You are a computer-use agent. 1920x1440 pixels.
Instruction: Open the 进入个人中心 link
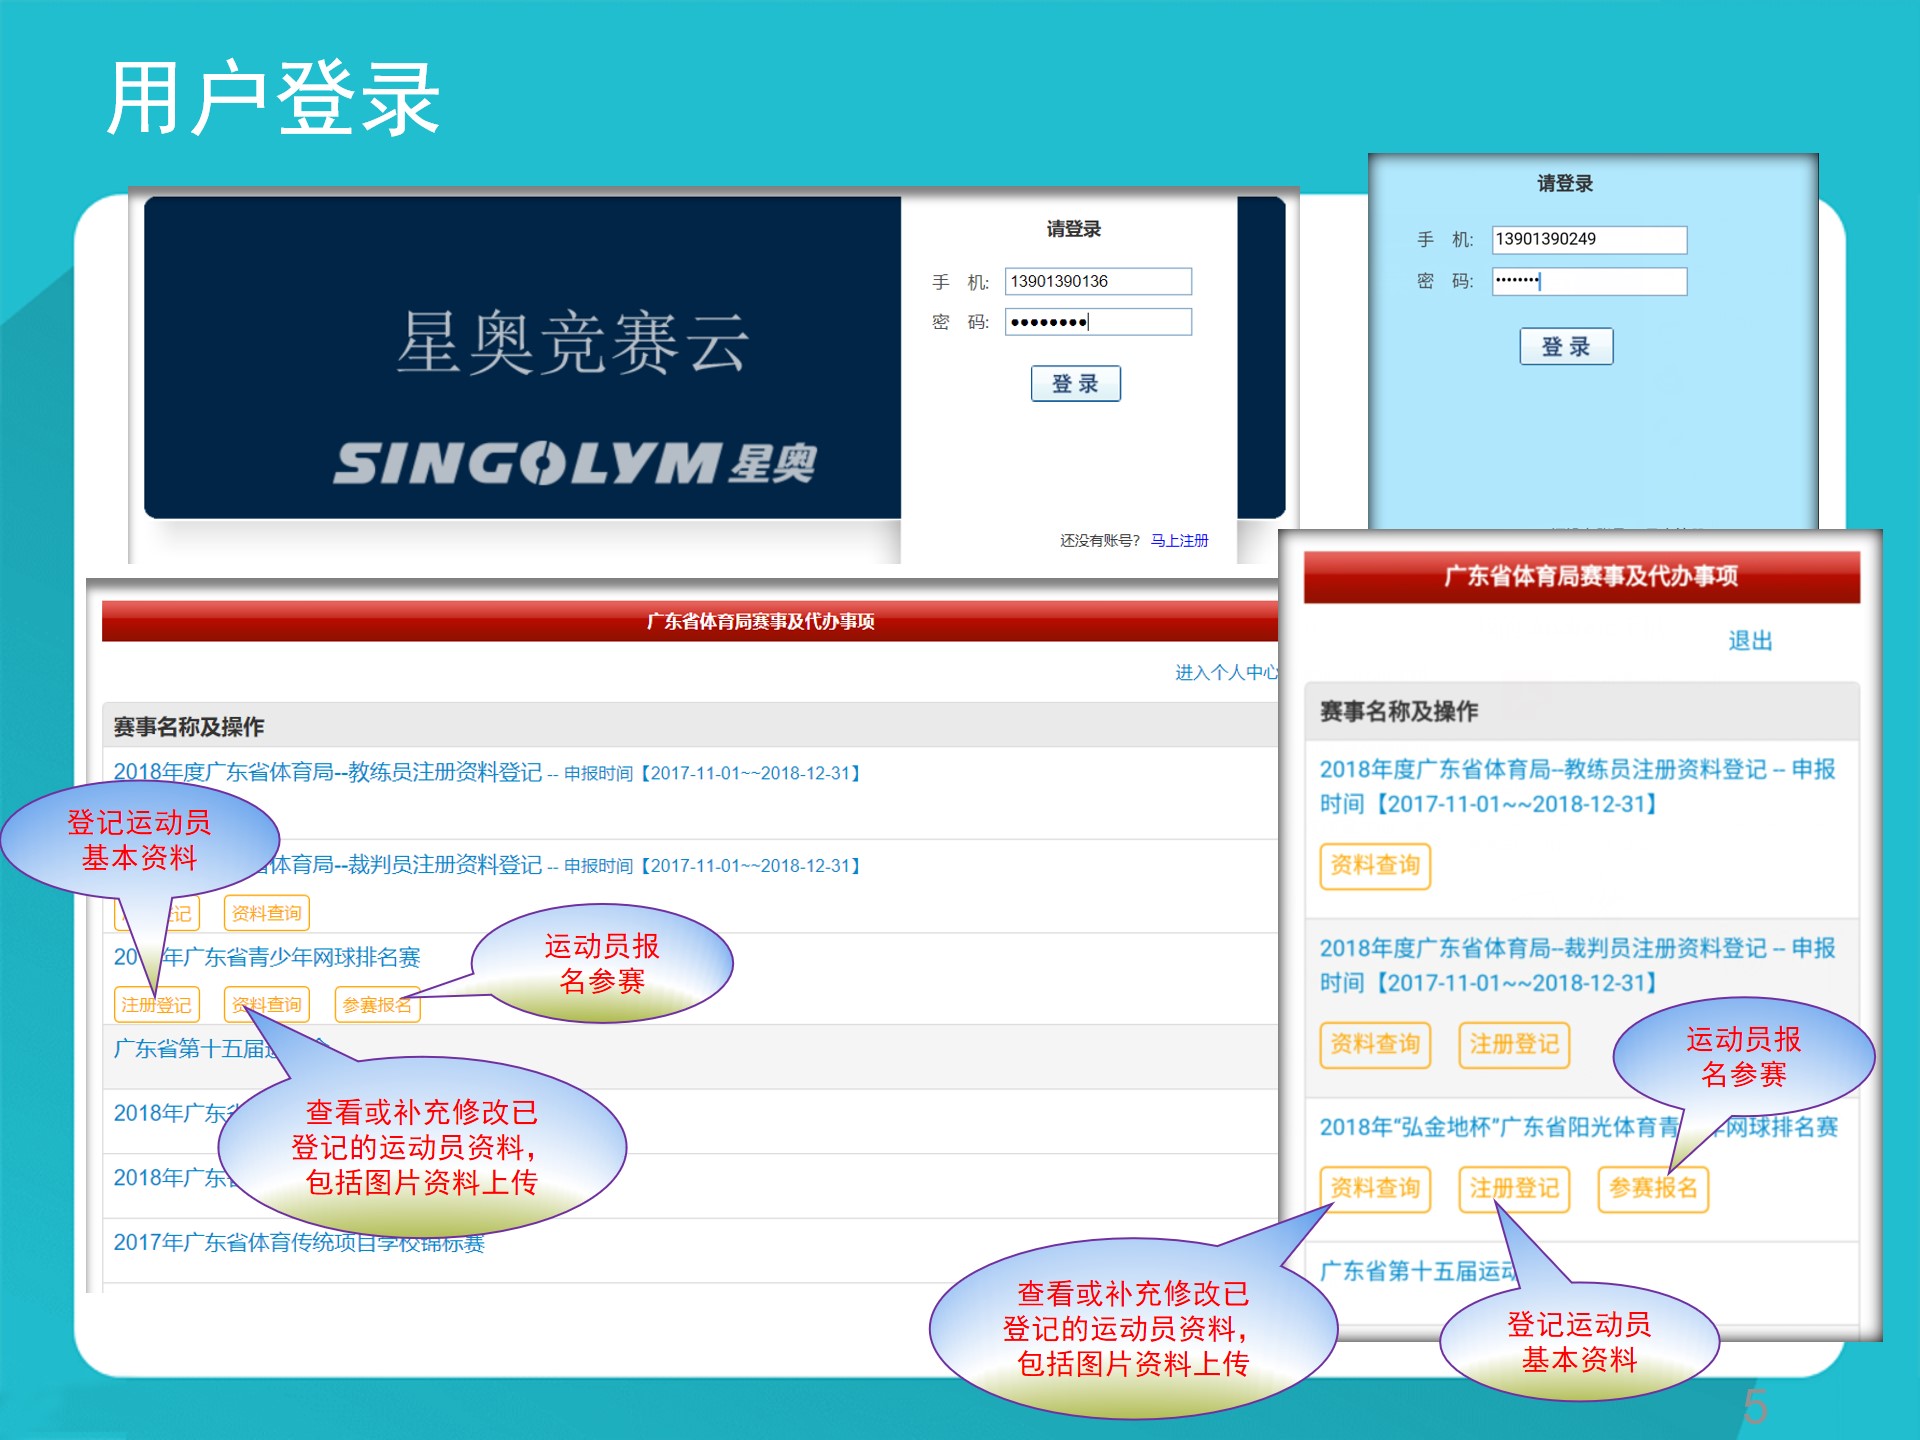click(x=1225, y=673)
